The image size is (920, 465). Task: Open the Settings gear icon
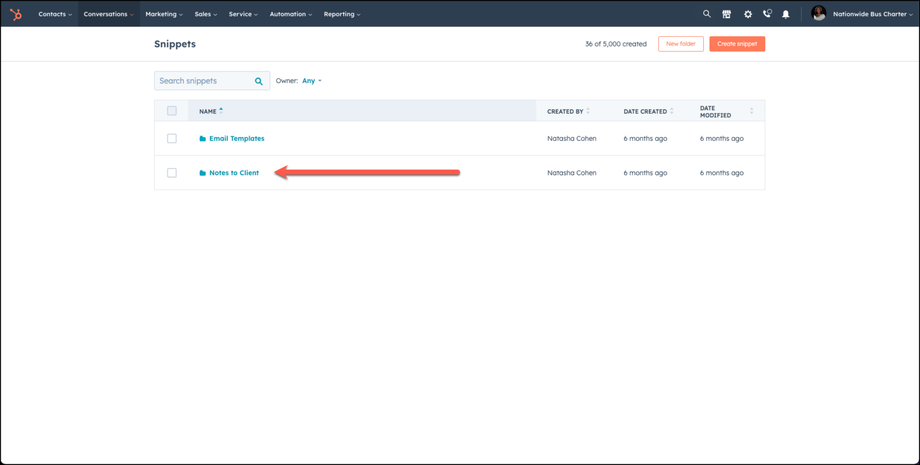[747, 14]
